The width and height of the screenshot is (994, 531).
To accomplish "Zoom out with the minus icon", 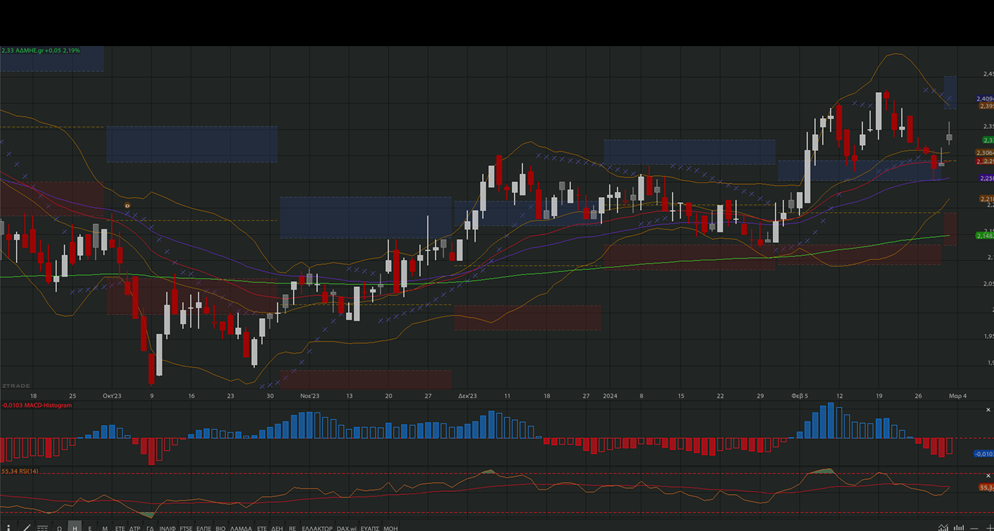I will pyautogui.click(x=974, y=528).
